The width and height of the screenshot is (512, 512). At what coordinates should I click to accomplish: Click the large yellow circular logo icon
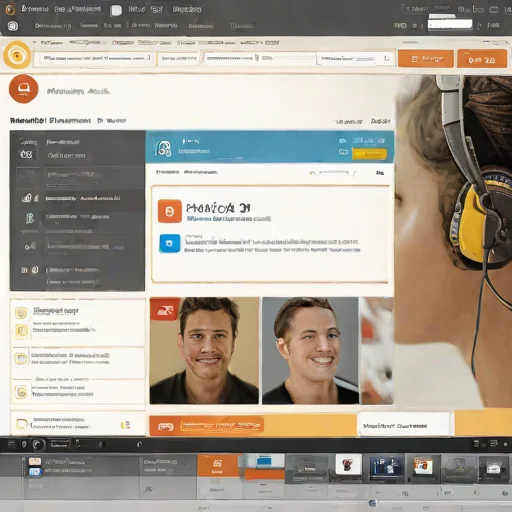pos(17,55)
